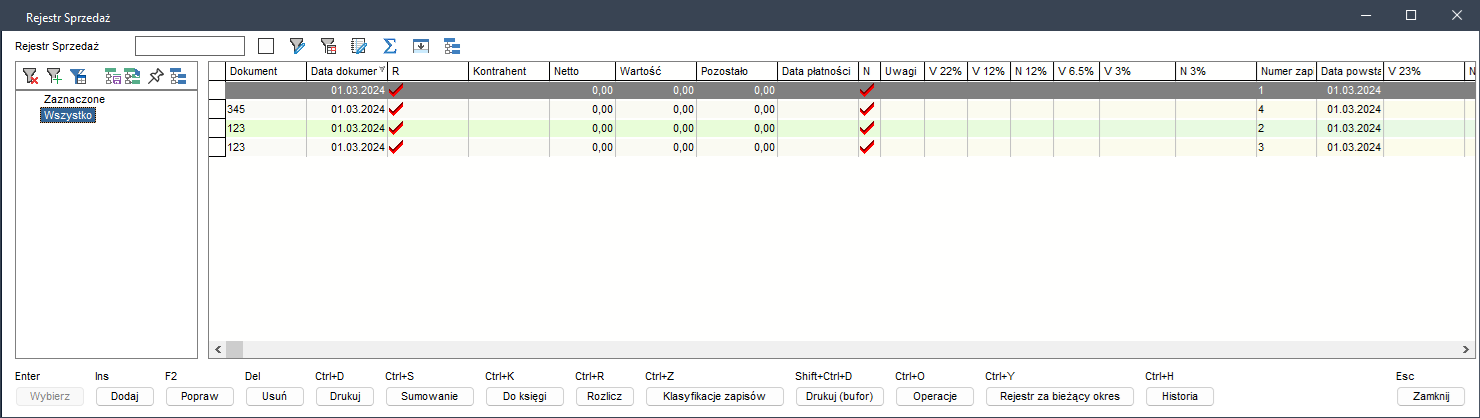Click the pin icon in left panel
Image resolution: width=1480 pixels, height=418 pixels.
tap(155, 76)
